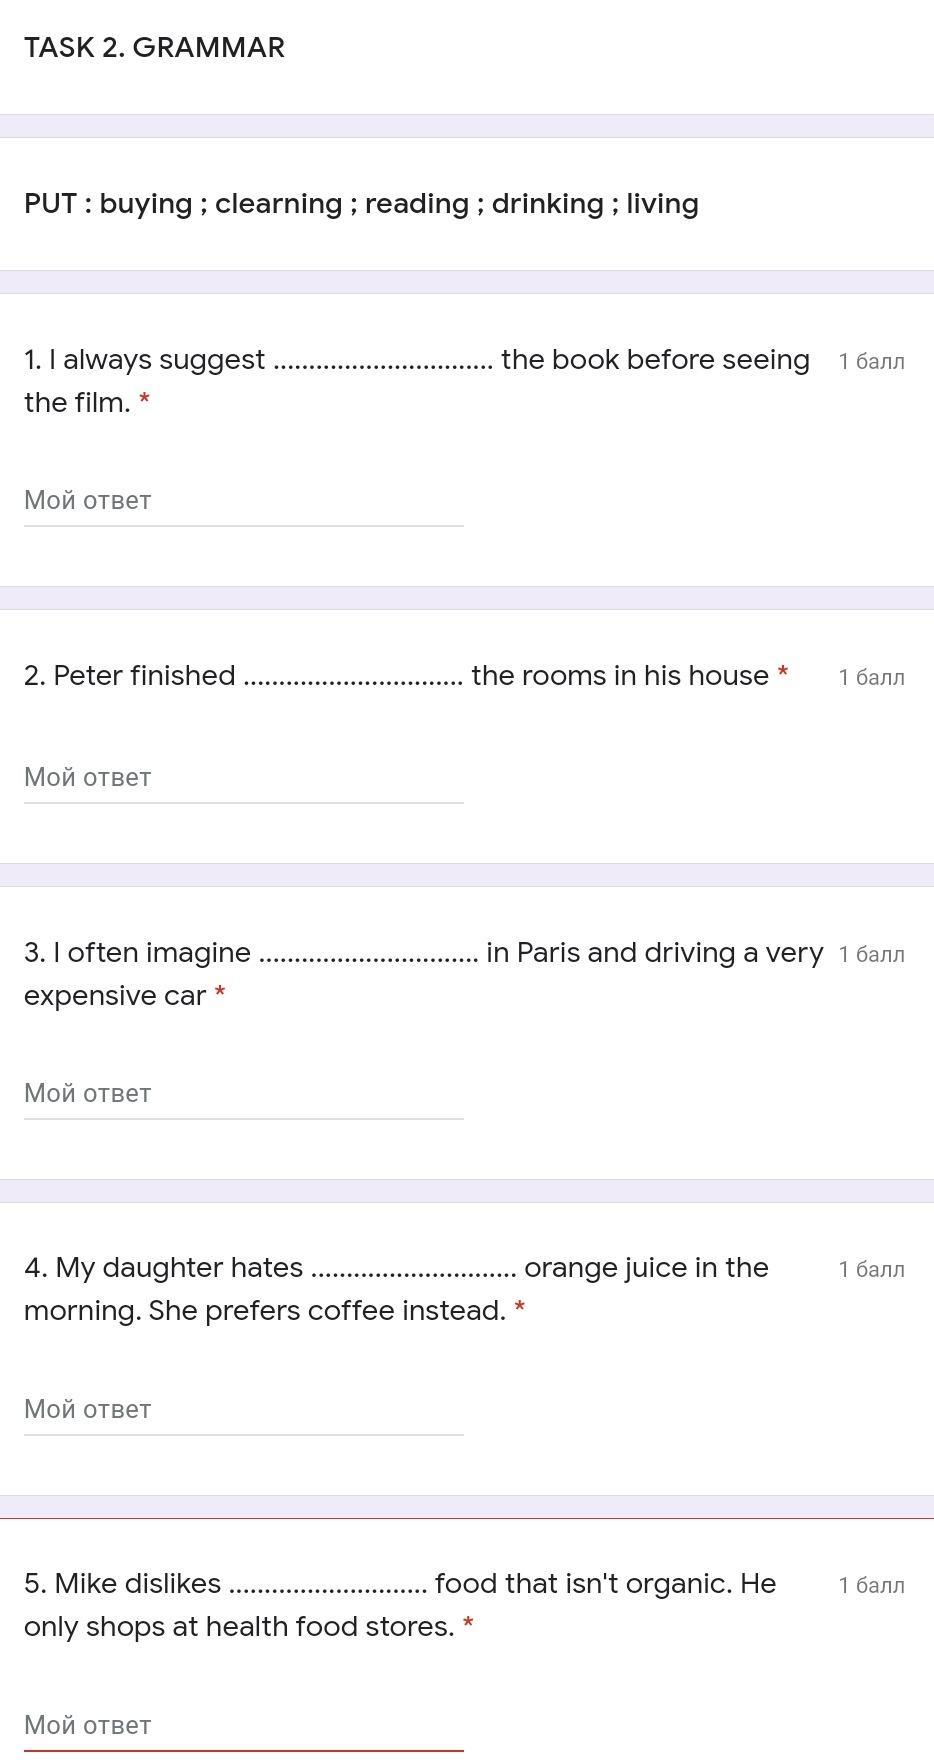Click the red asterisk after 'expensive car'

[x=220, y=994]
